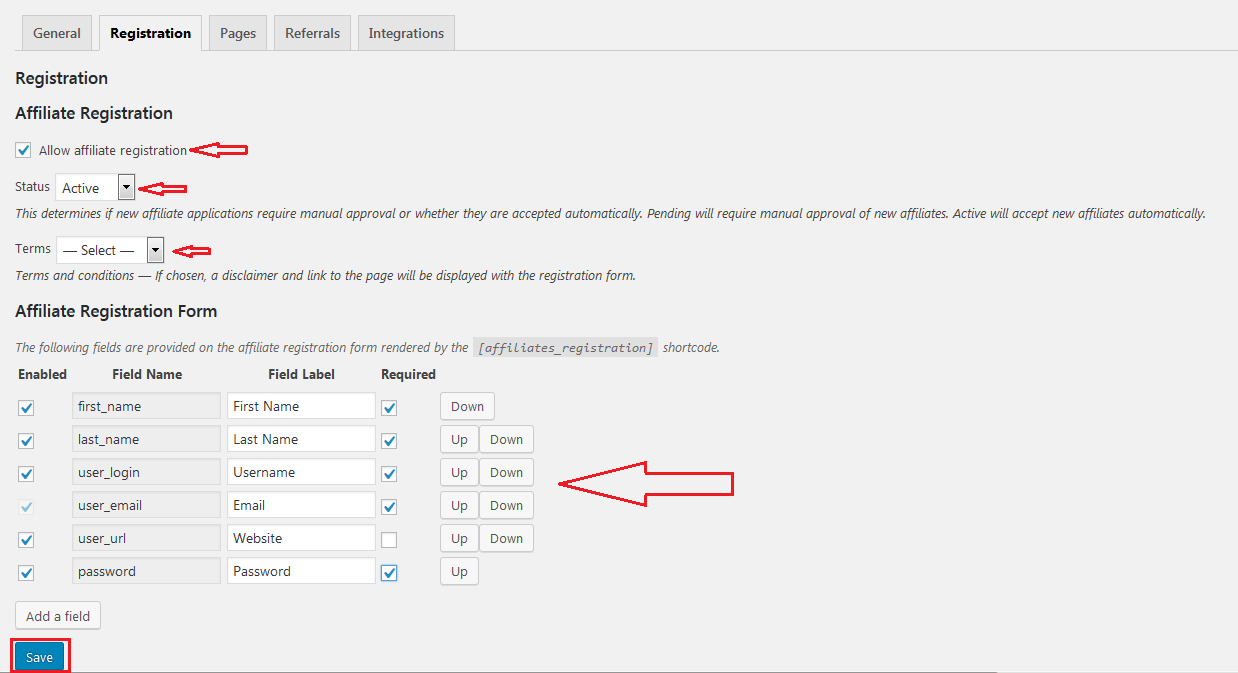
Task: Disable the user_url field enabled checkbox
Action: point(27,540)
